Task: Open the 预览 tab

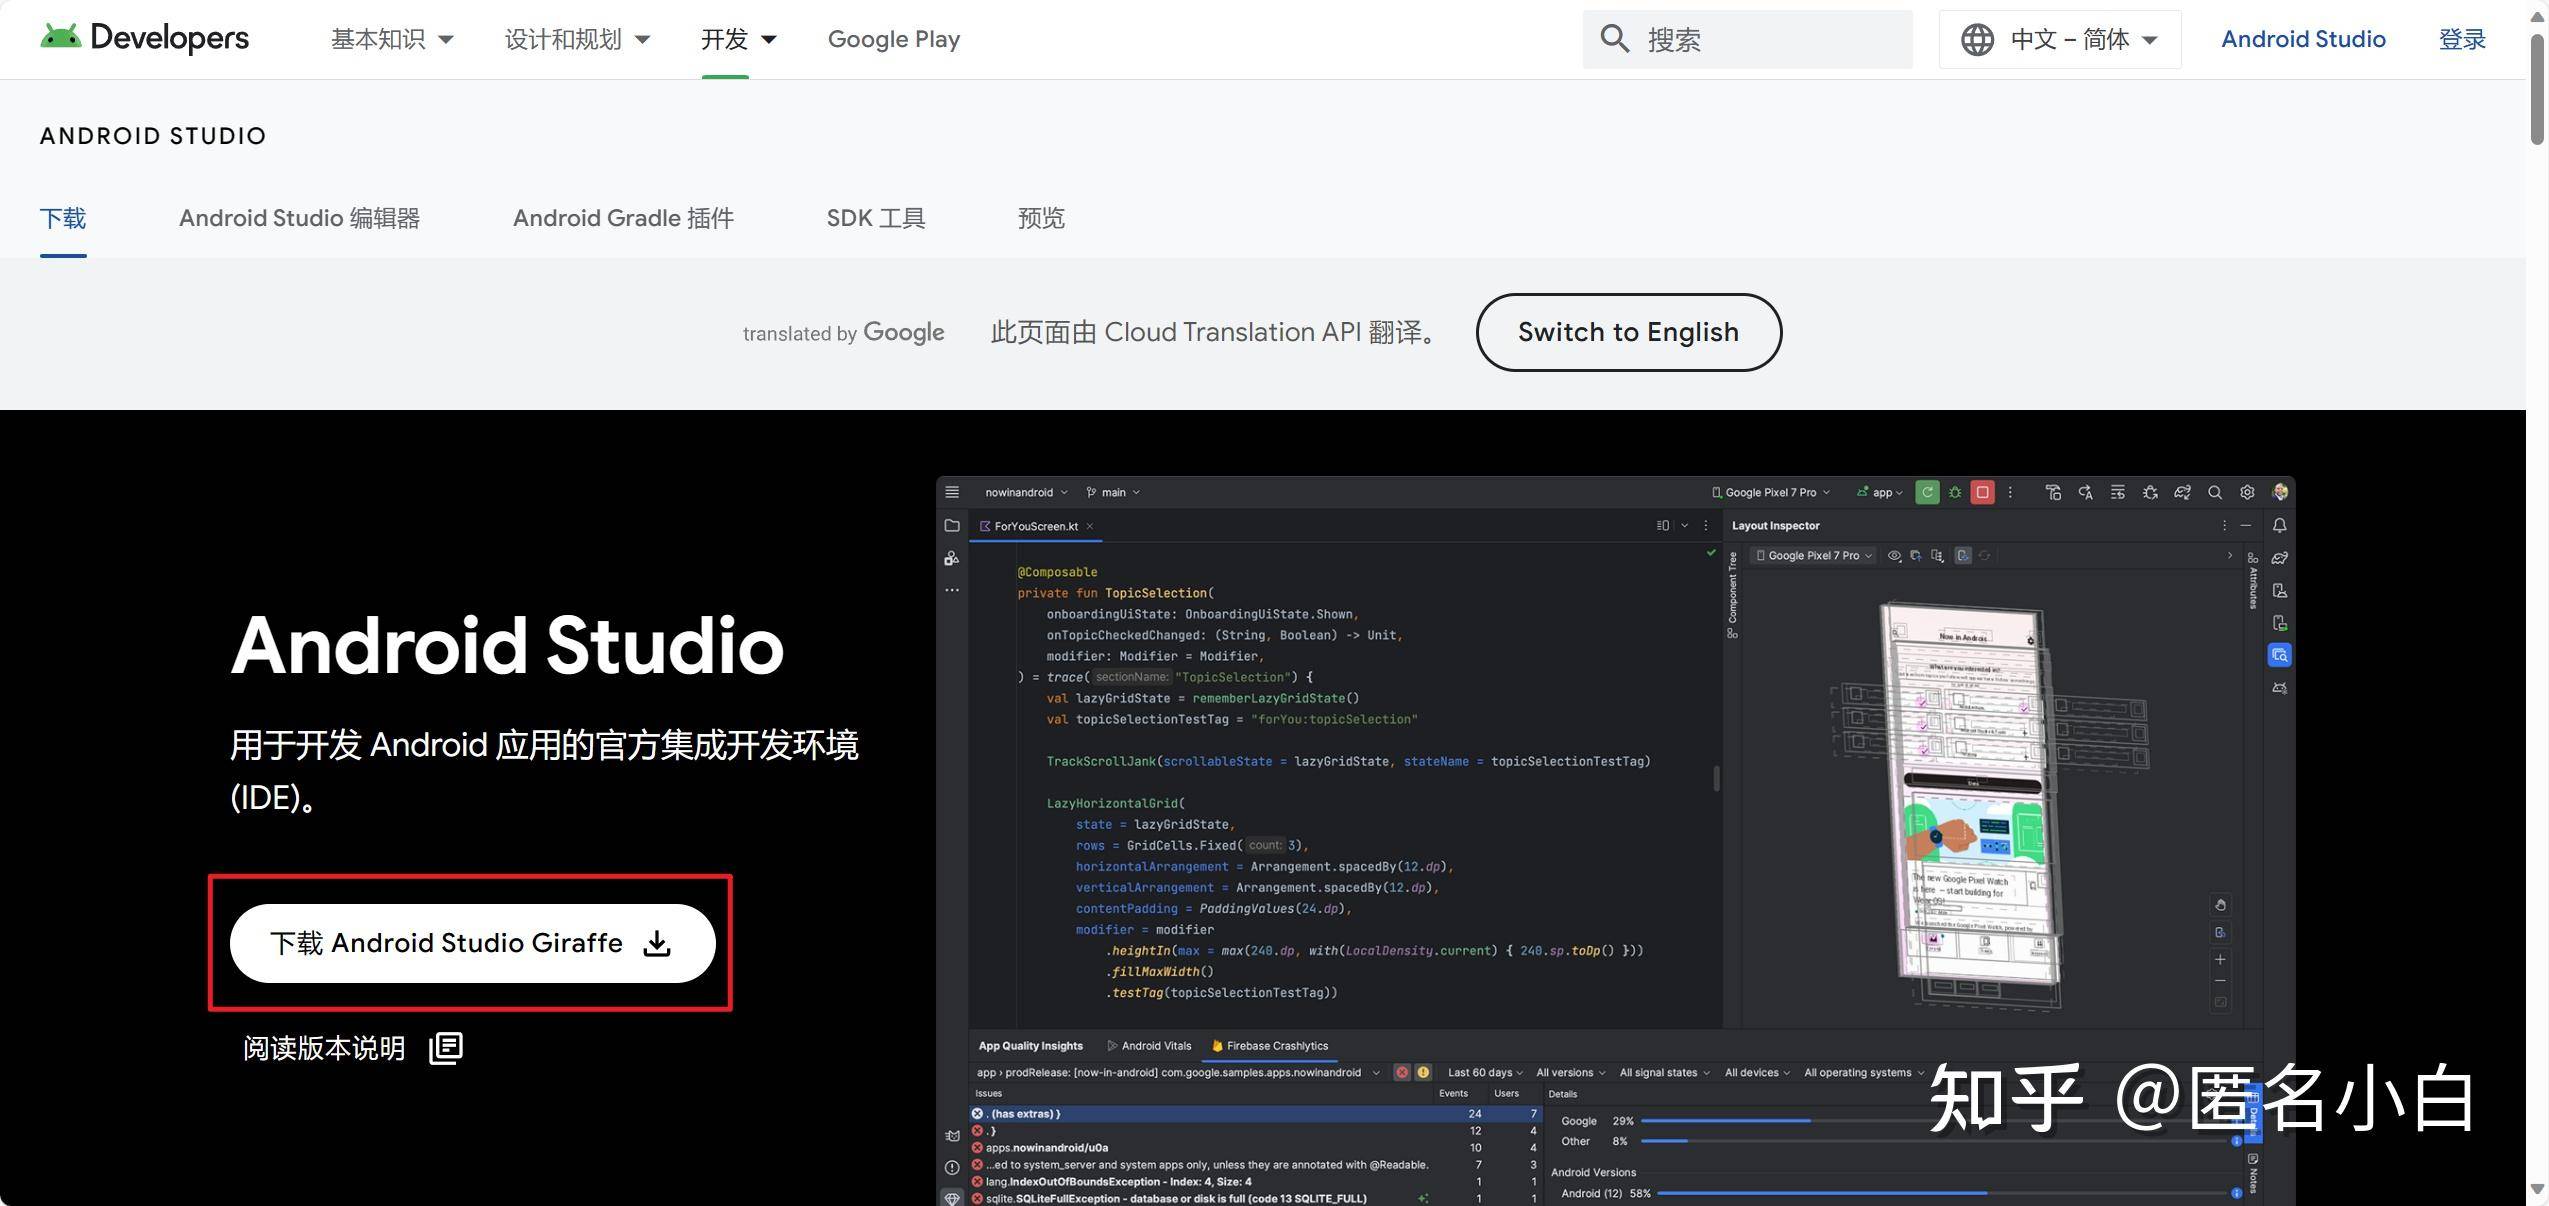Action: click(x=1041, y=218)
